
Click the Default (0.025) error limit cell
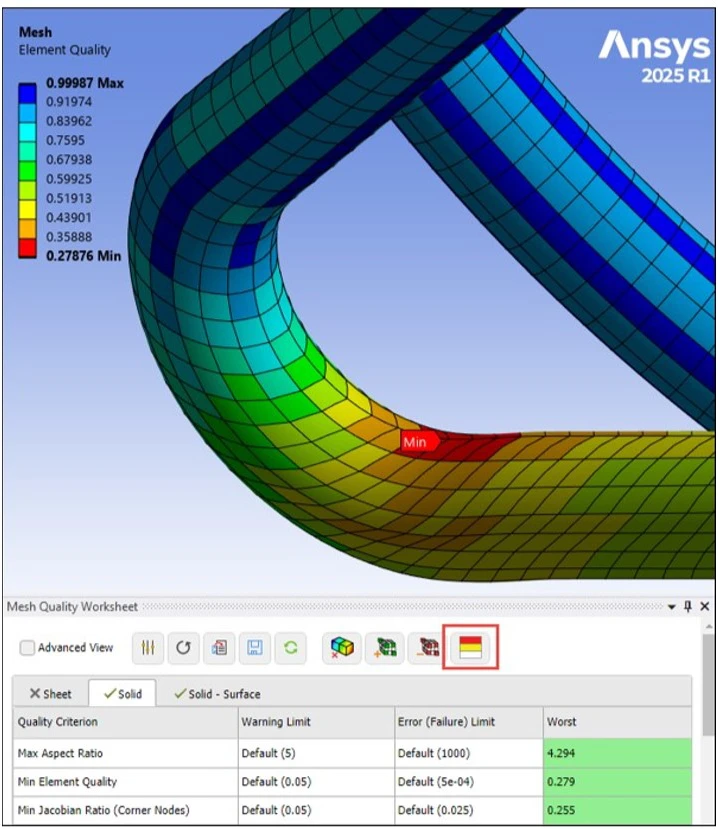(469, 810)
